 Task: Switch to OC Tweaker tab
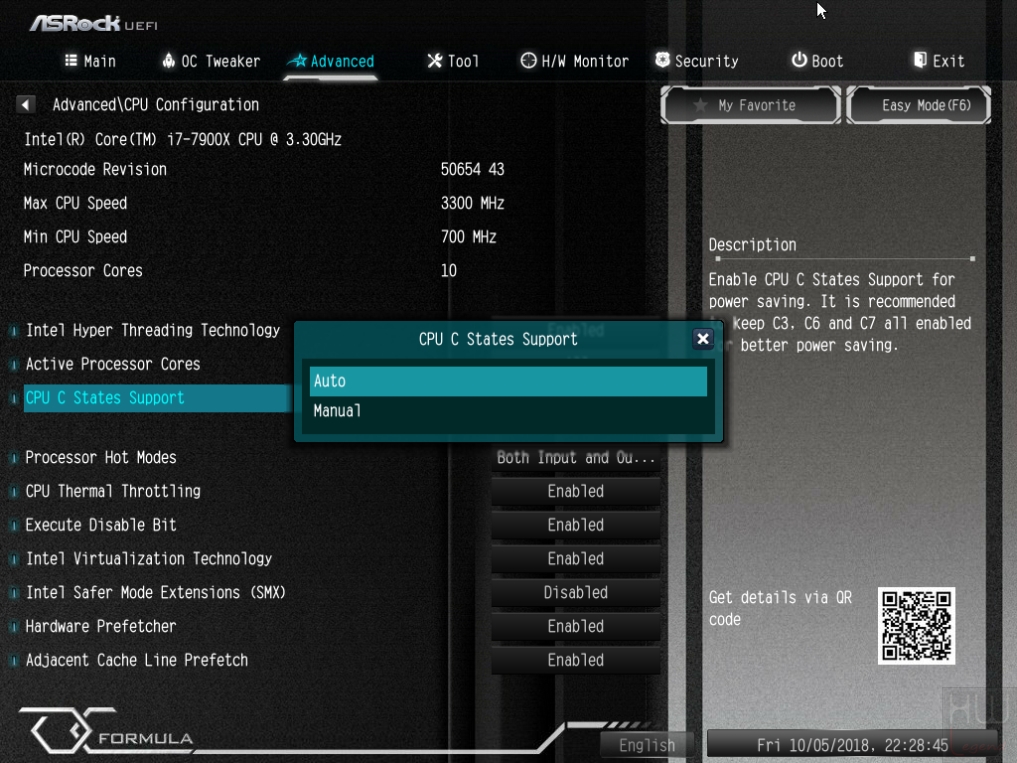[211, 61]
